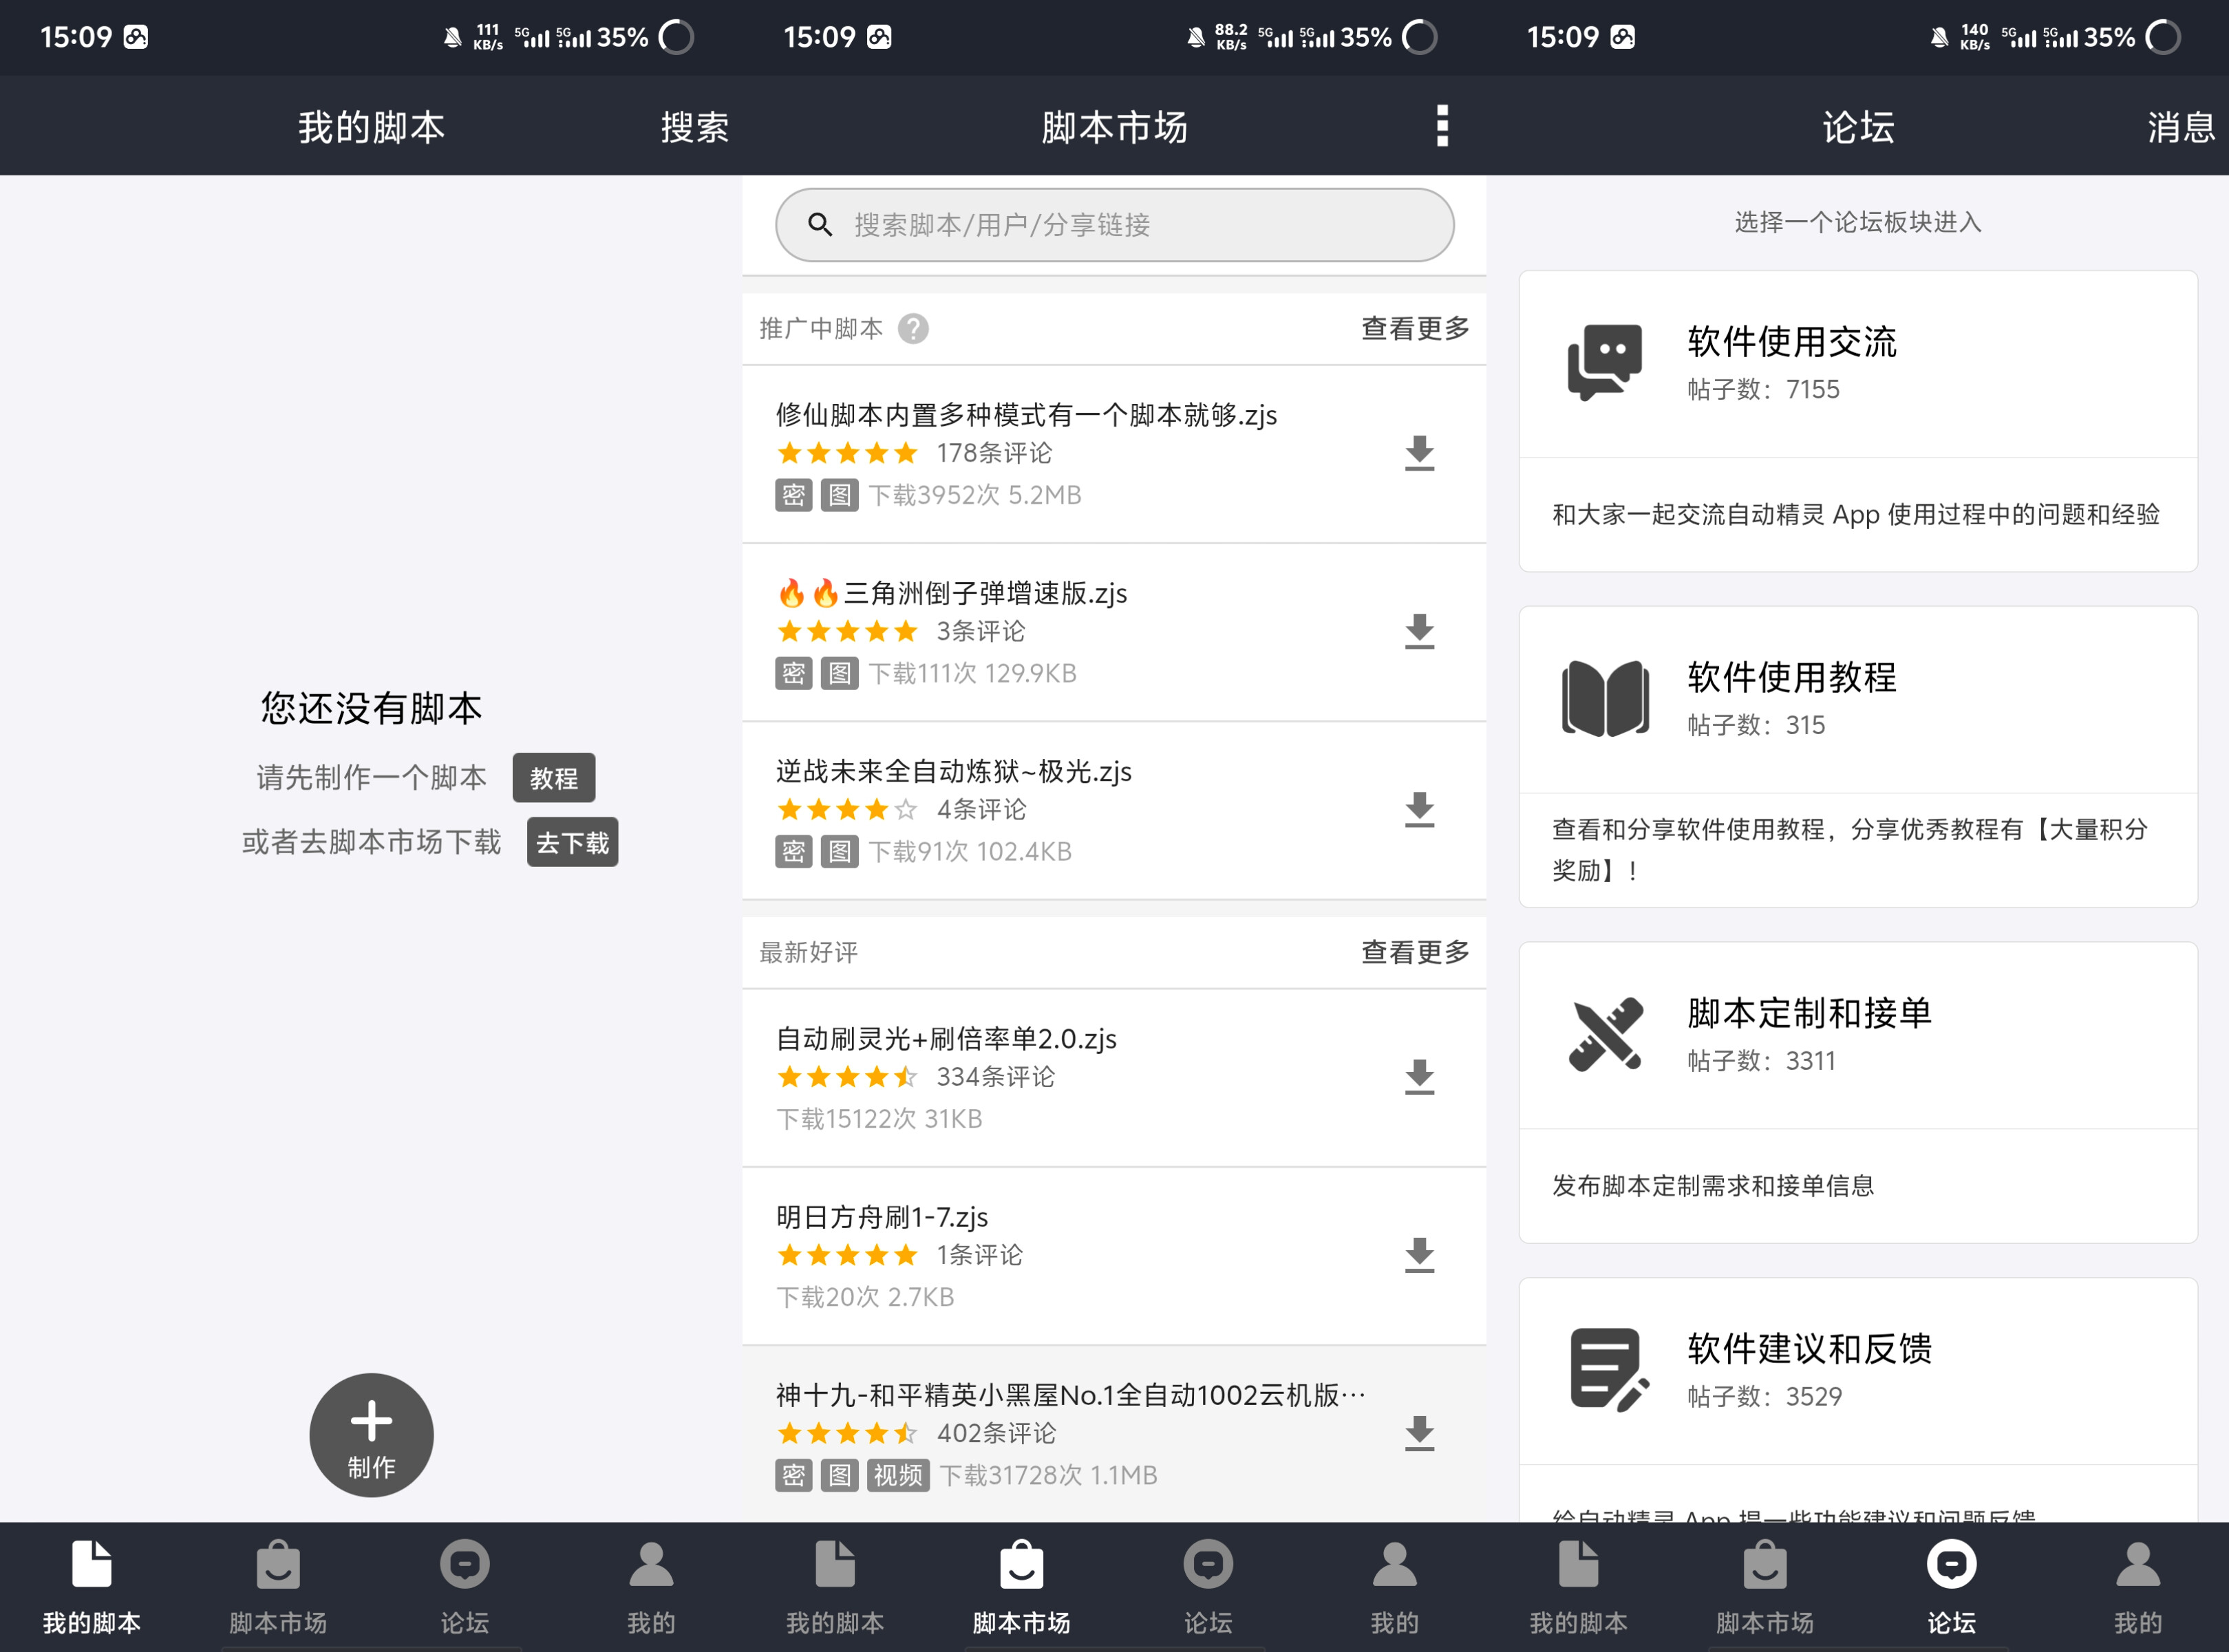Download the 修仙脚本 script
The width and height of the screenshot is (2229, 1652).
pyautogui.click(x=1418, y=453)
